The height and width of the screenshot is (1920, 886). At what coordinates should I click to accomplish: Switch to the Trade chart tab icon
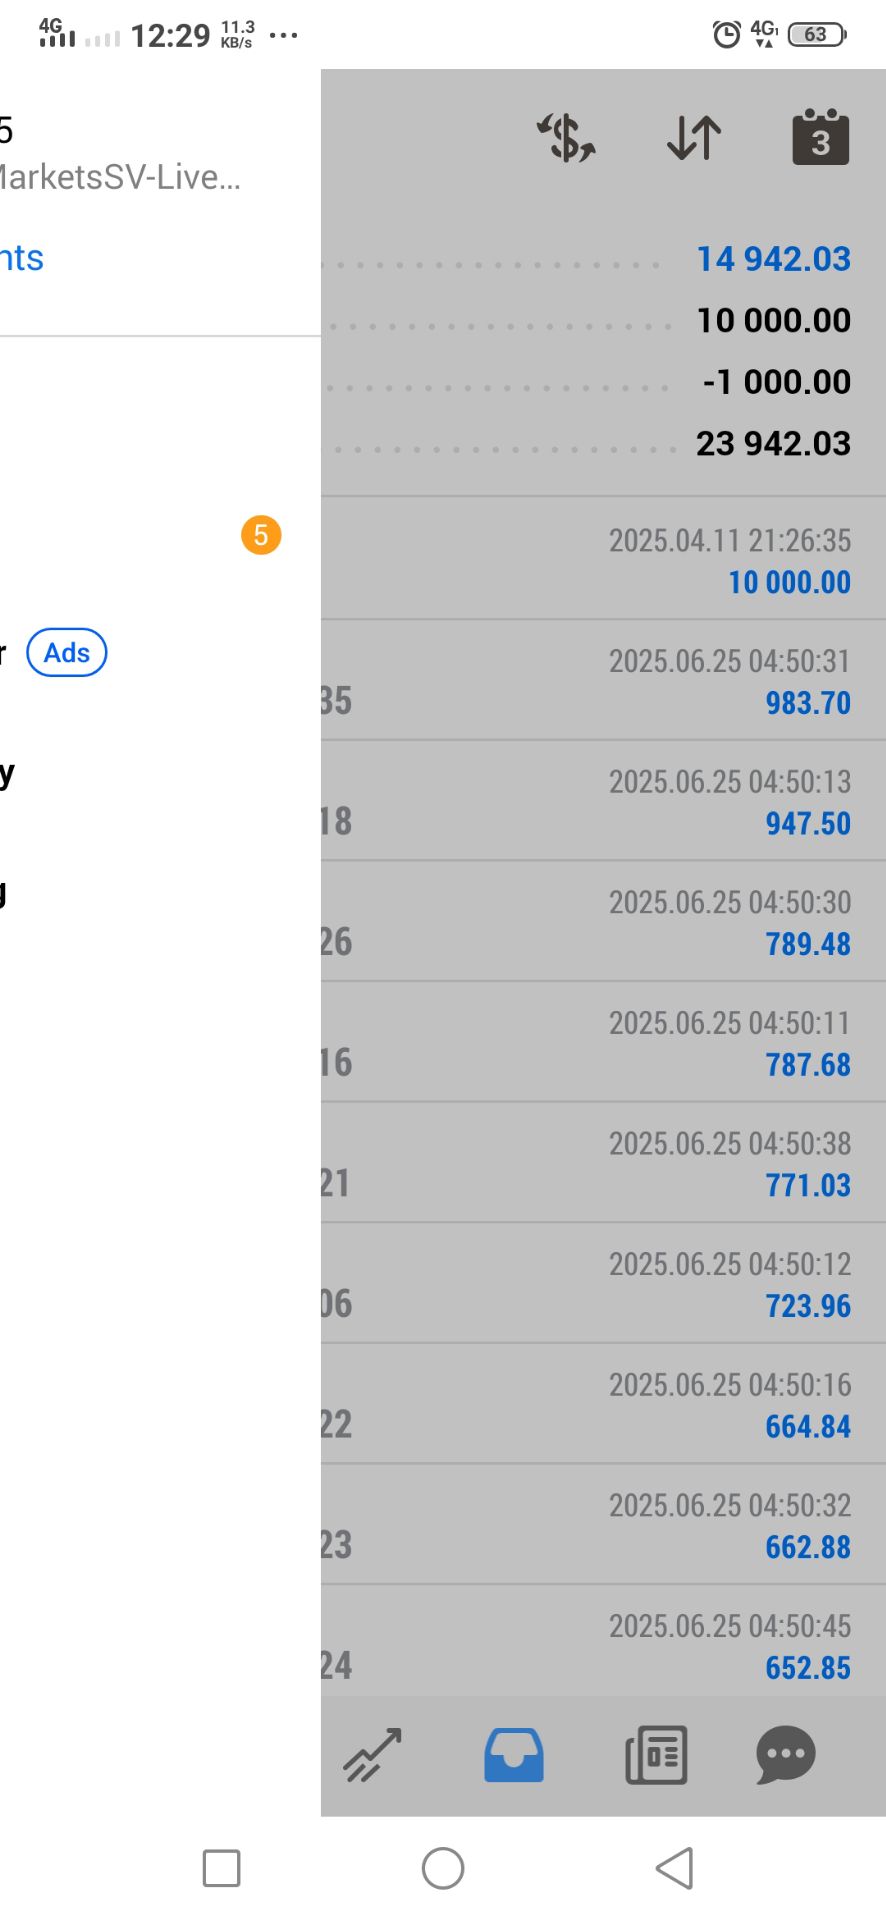(372, 1755)
